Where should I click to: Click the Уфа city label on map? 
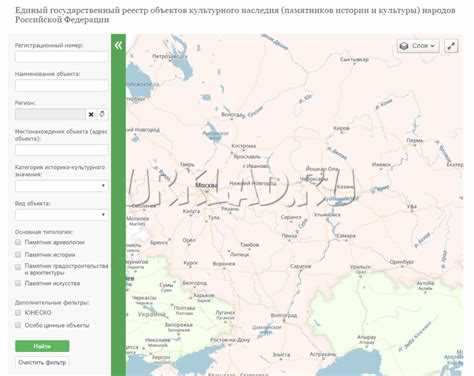(412, 206)
